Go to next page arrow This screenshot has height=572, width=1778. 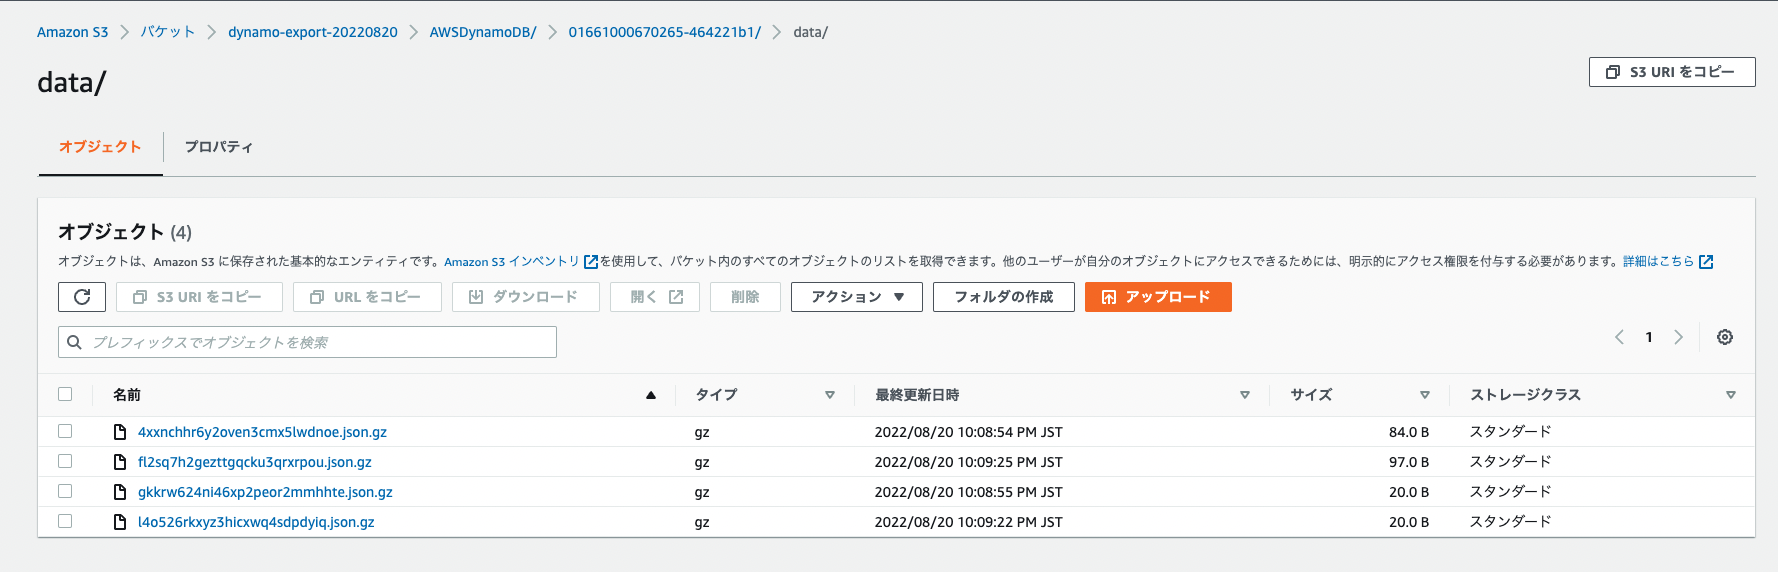1678,337
